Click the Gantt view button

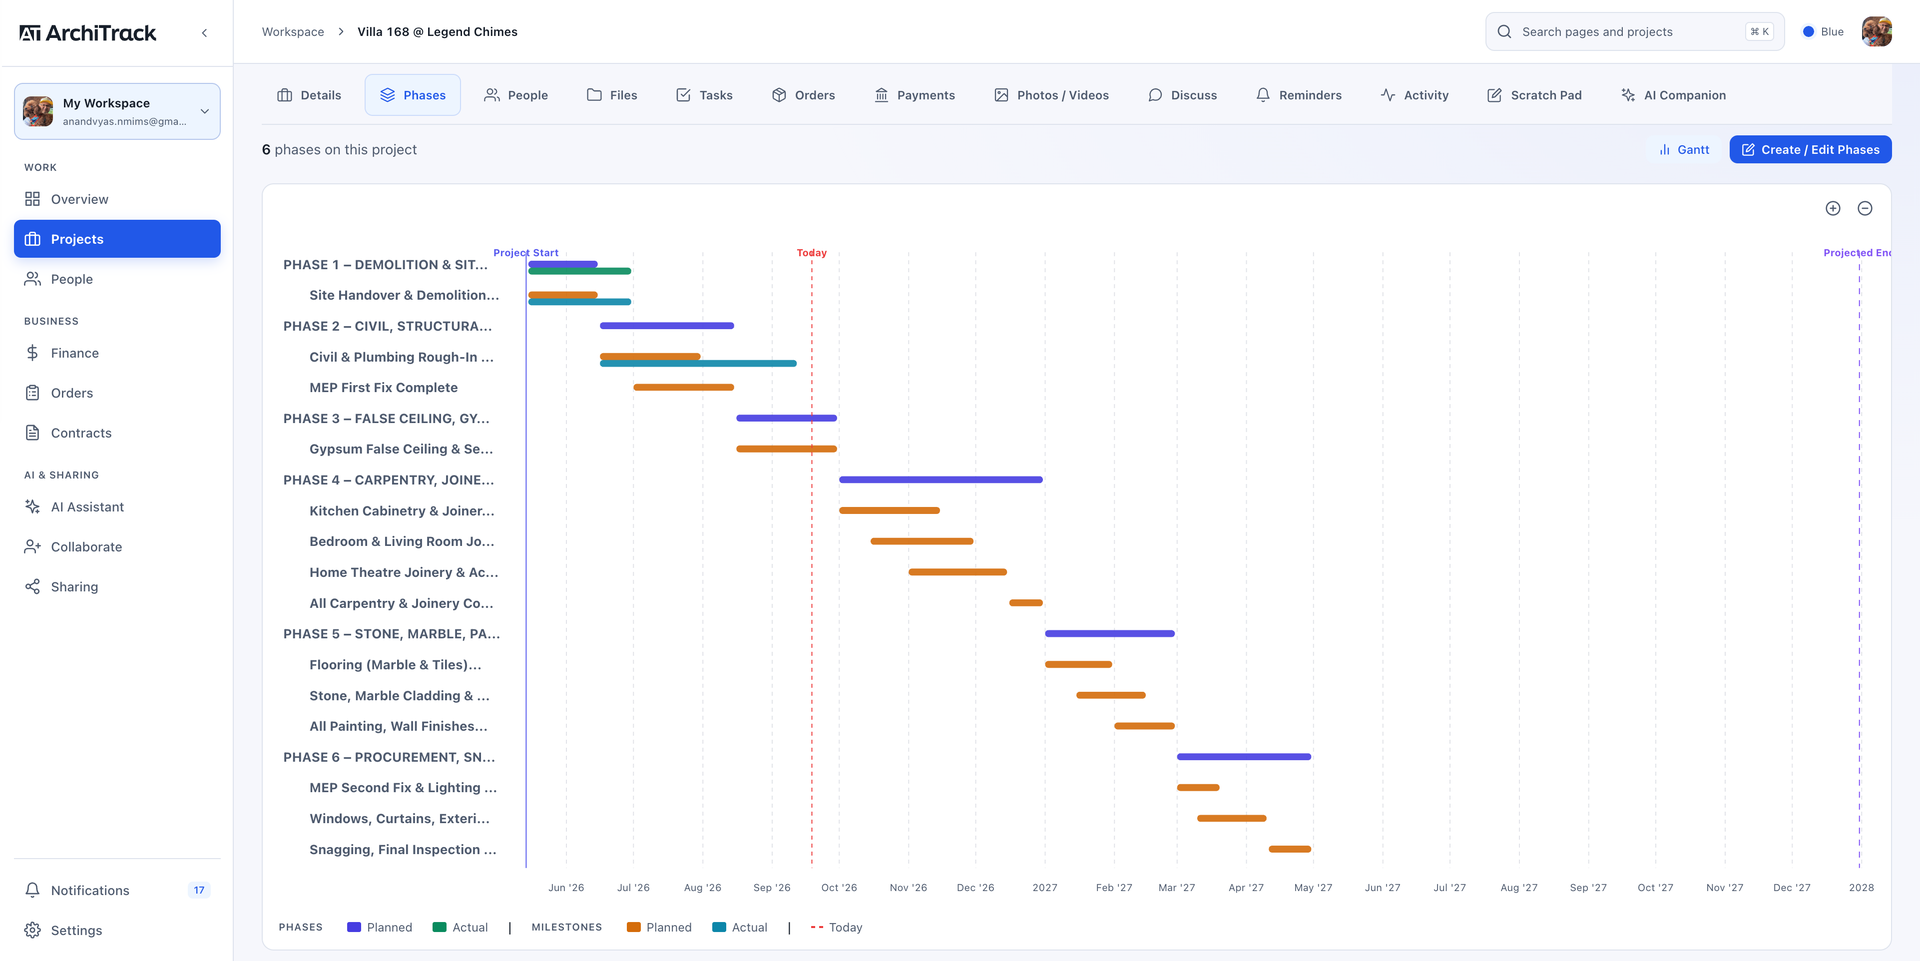click(1684, 150)
